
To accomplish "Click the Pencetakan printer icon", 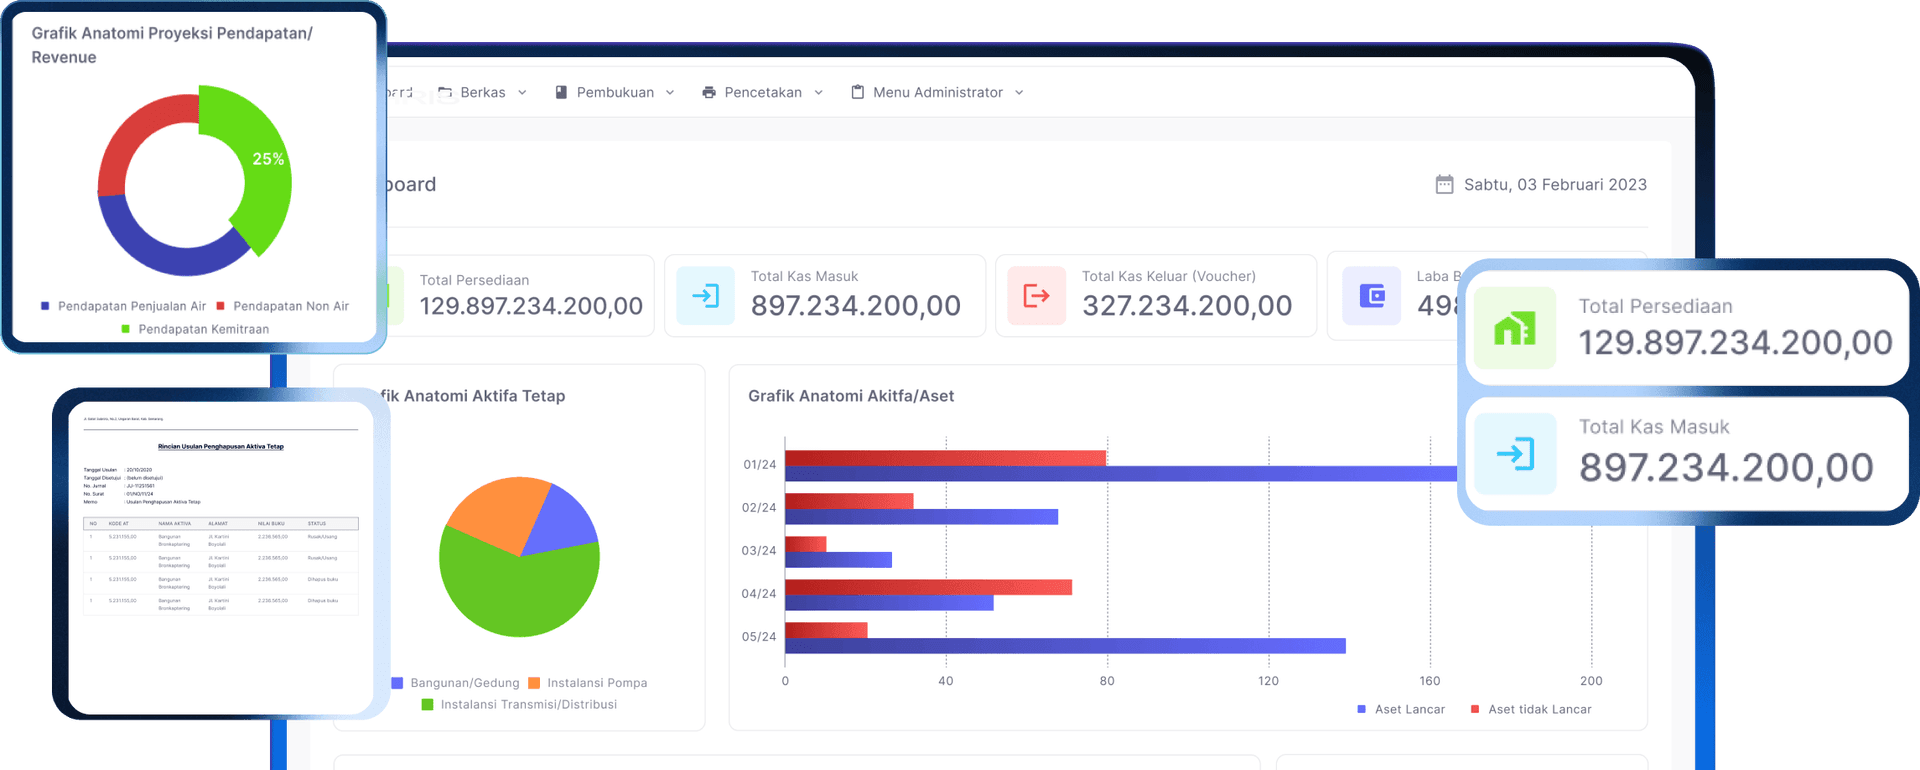I will click(709, 92).
